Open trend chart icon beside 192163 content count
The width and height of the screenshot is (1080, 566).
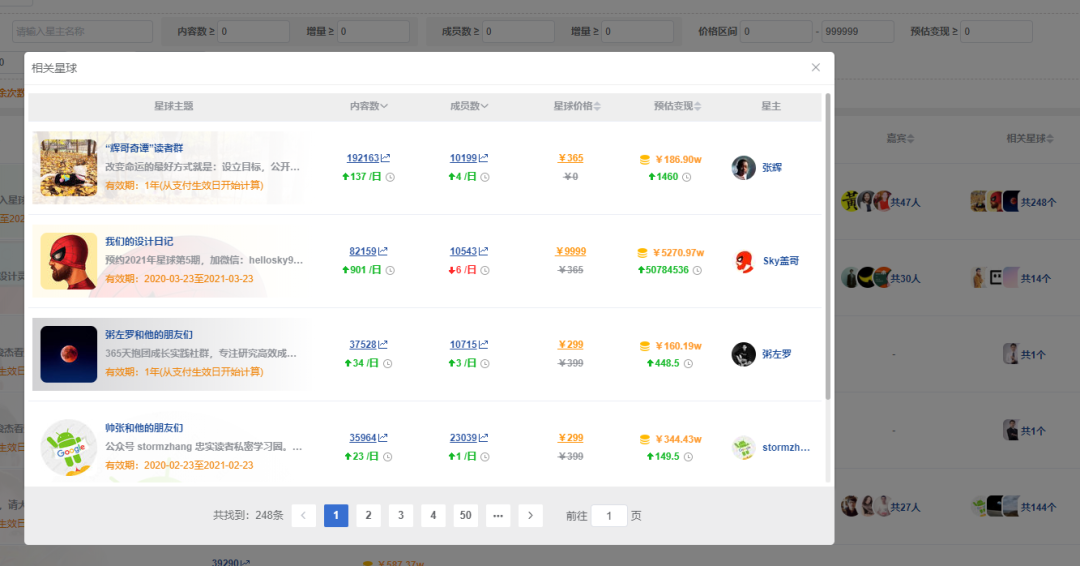coord(385,158)
